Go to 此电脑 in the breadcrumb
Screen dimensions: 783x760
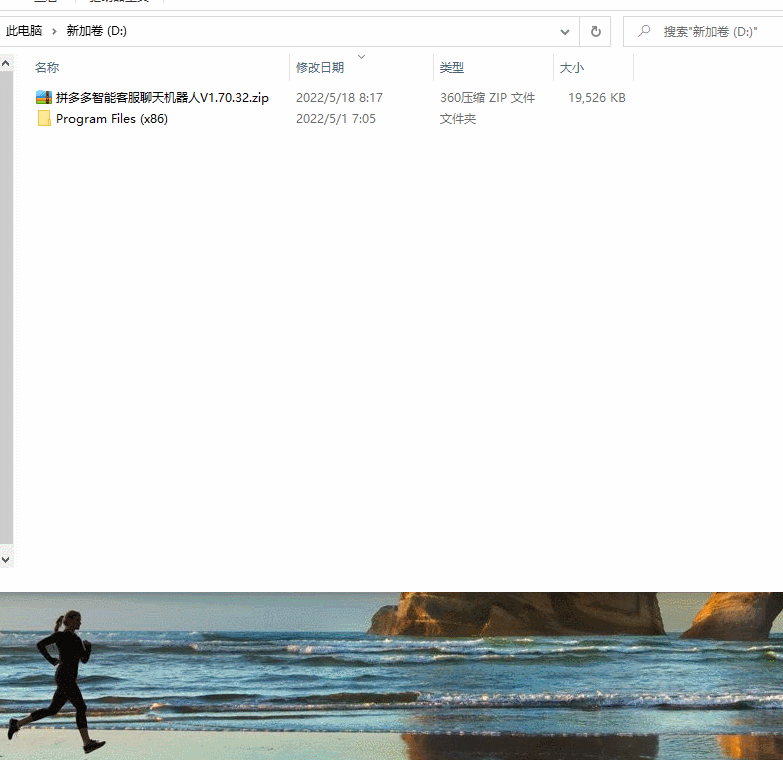click(x=23, y=31)
